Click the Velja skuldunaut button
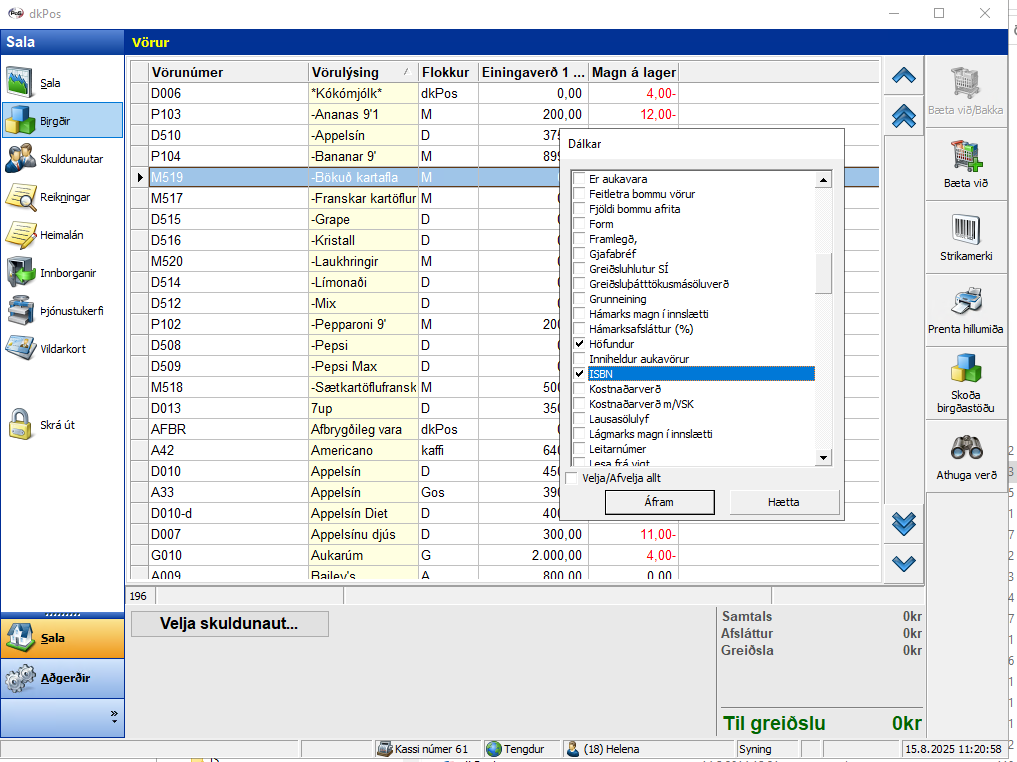 pyautogui.click(x=229, y=624)
